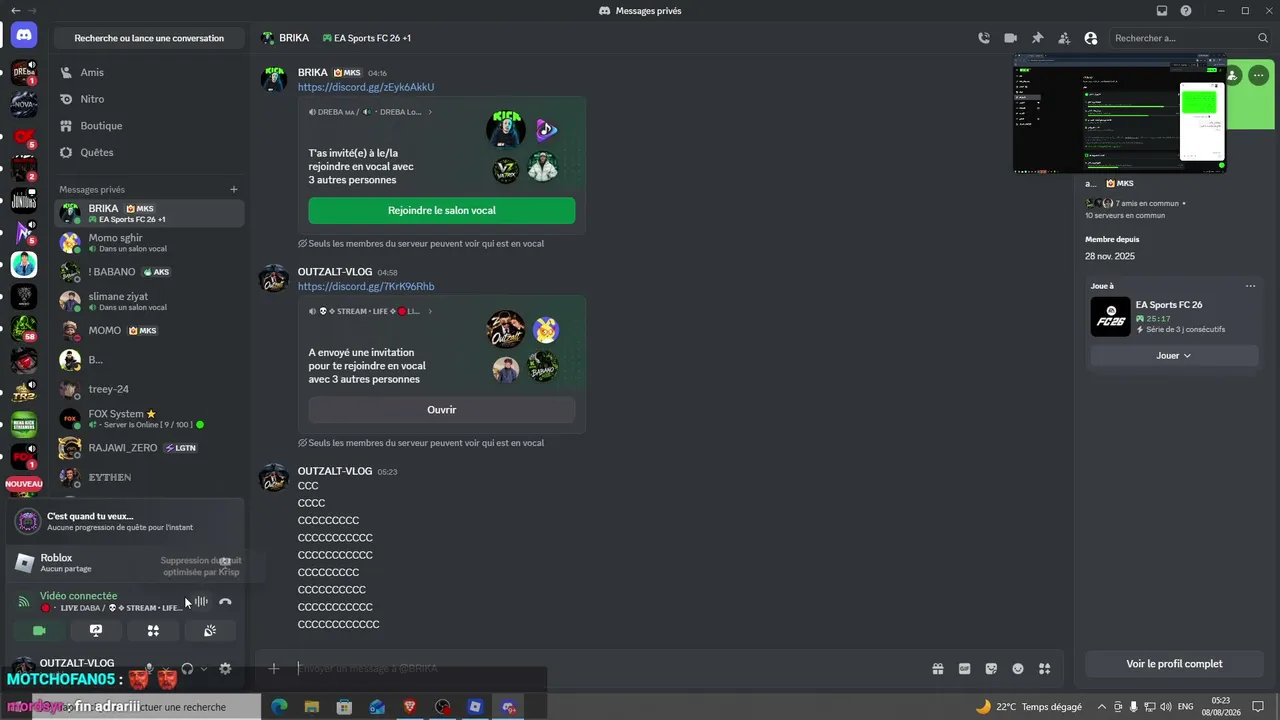Open the soundboard button

coord(210,631)
